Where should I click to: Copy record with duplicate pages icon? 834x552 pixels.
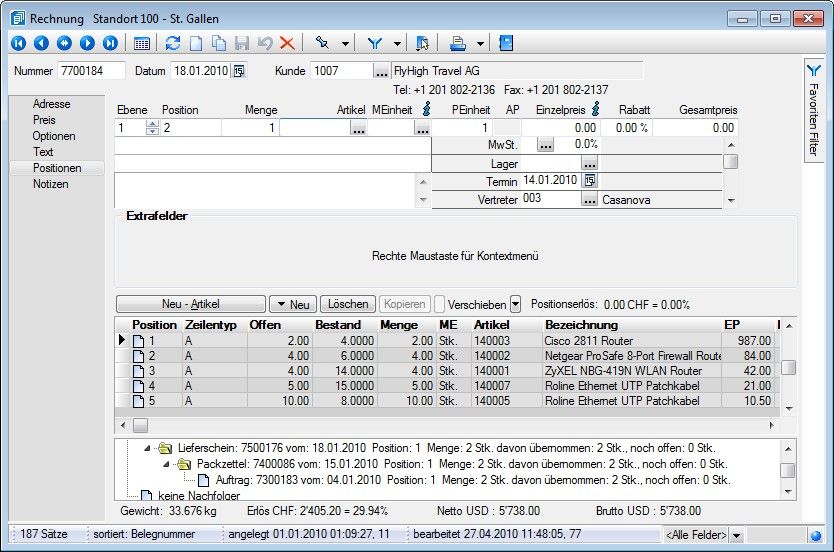pos(219,43)
